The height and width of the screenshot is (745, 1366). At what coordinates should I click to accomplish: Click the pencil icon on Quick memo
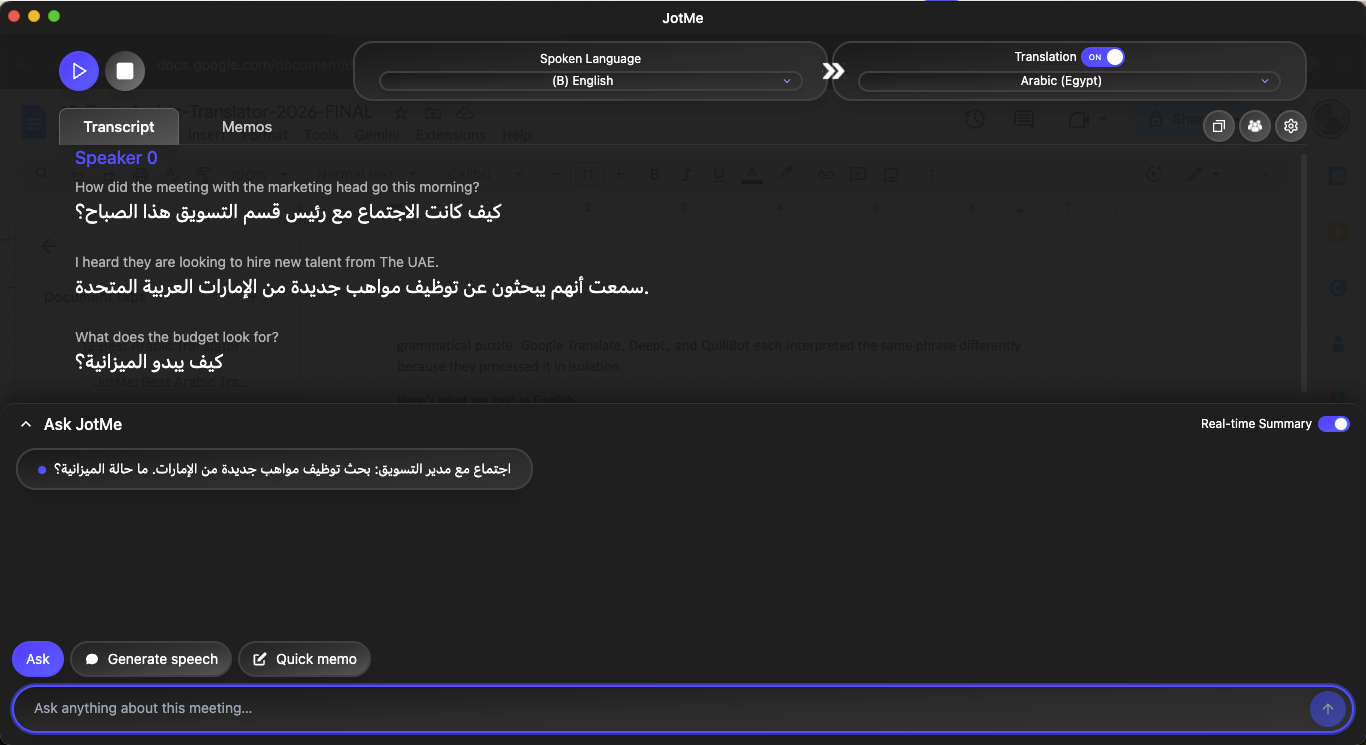click(262, 659)
